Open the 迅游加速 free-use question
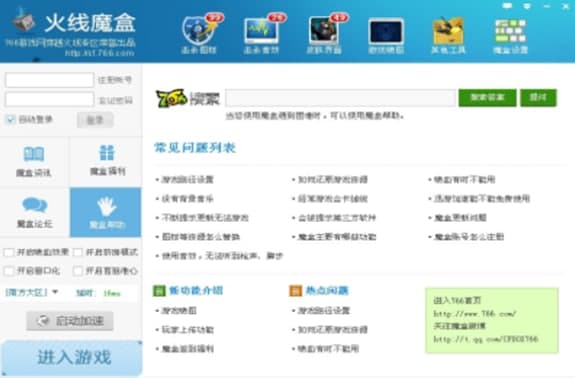 [x=482, y=199]
